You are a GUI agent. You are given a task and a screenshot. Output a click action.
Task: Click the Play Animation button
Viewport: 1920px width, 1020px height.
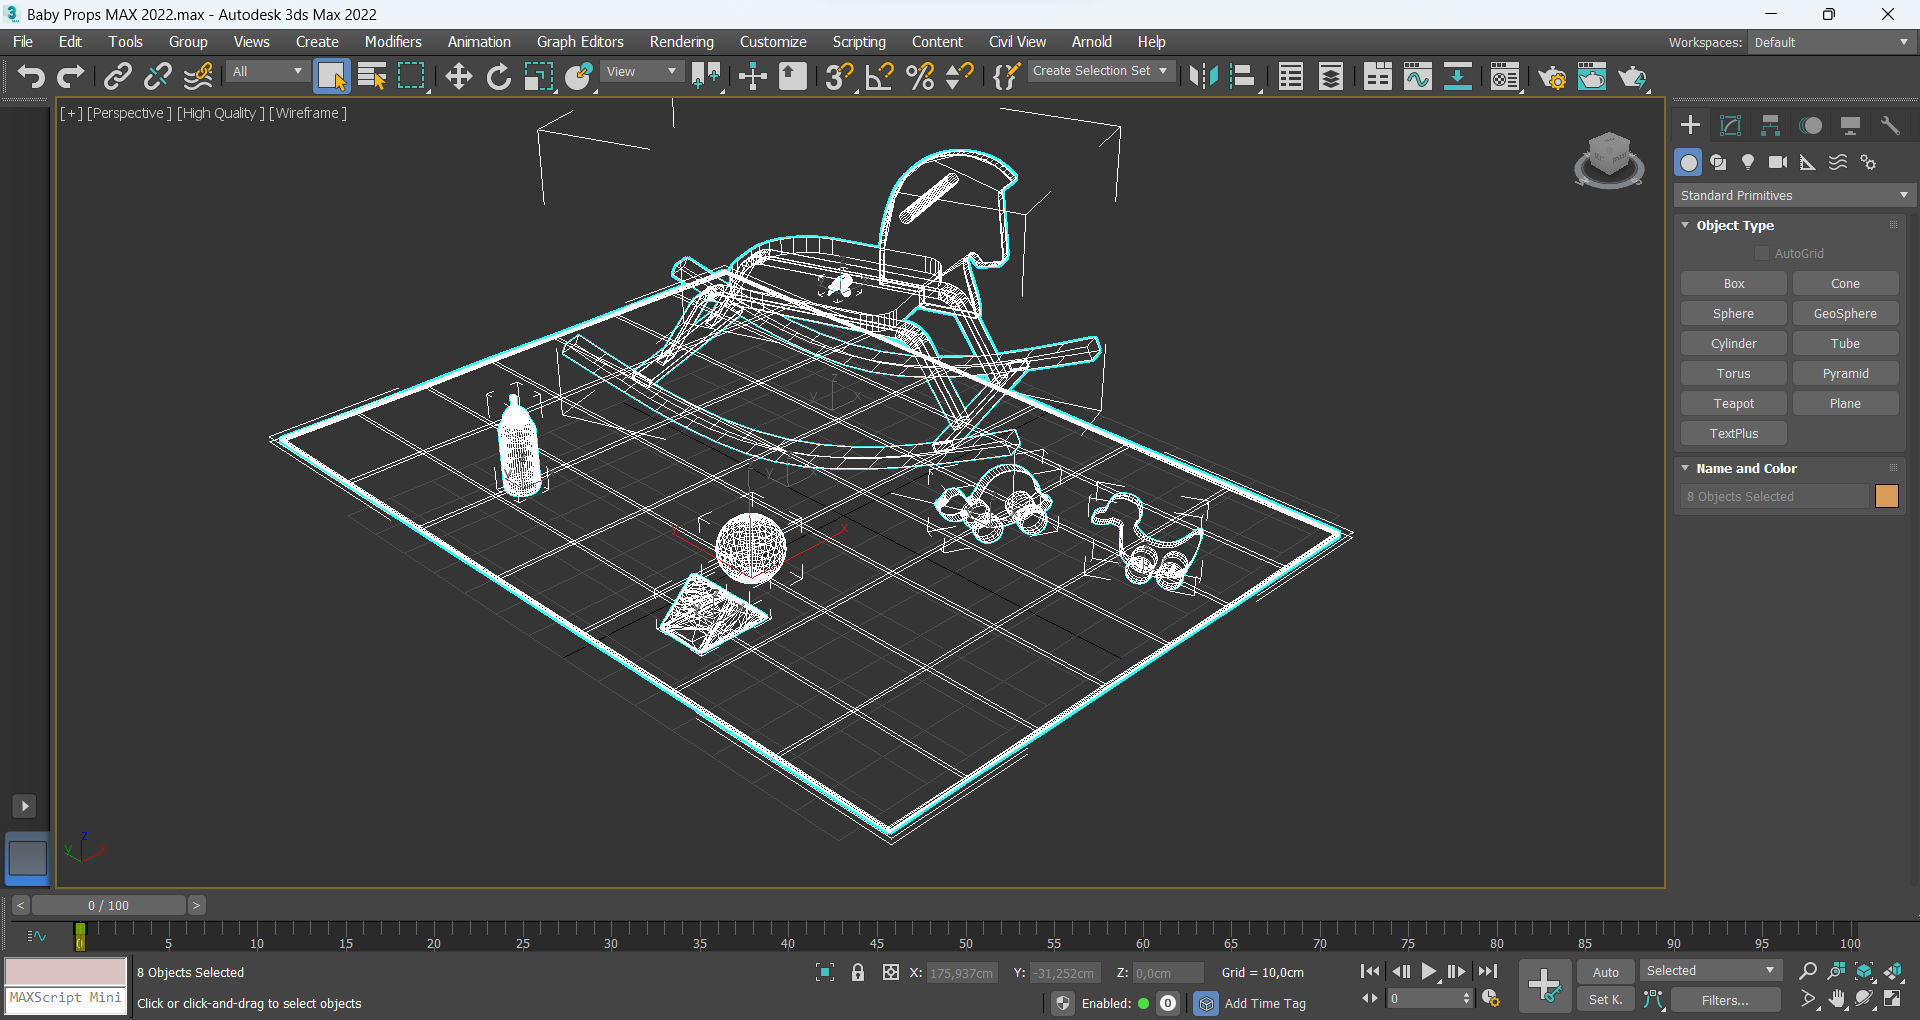point(1429,971)
